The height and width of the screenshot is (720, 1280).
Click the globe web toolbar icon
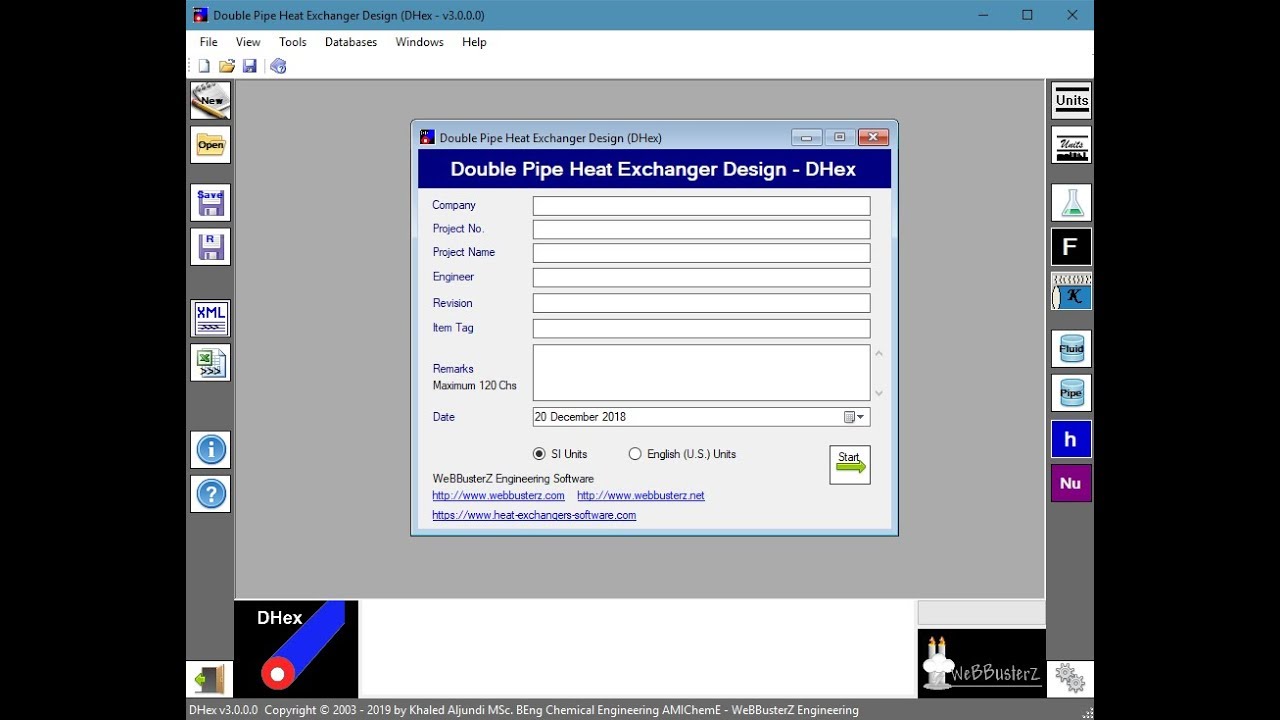(279, 66)
